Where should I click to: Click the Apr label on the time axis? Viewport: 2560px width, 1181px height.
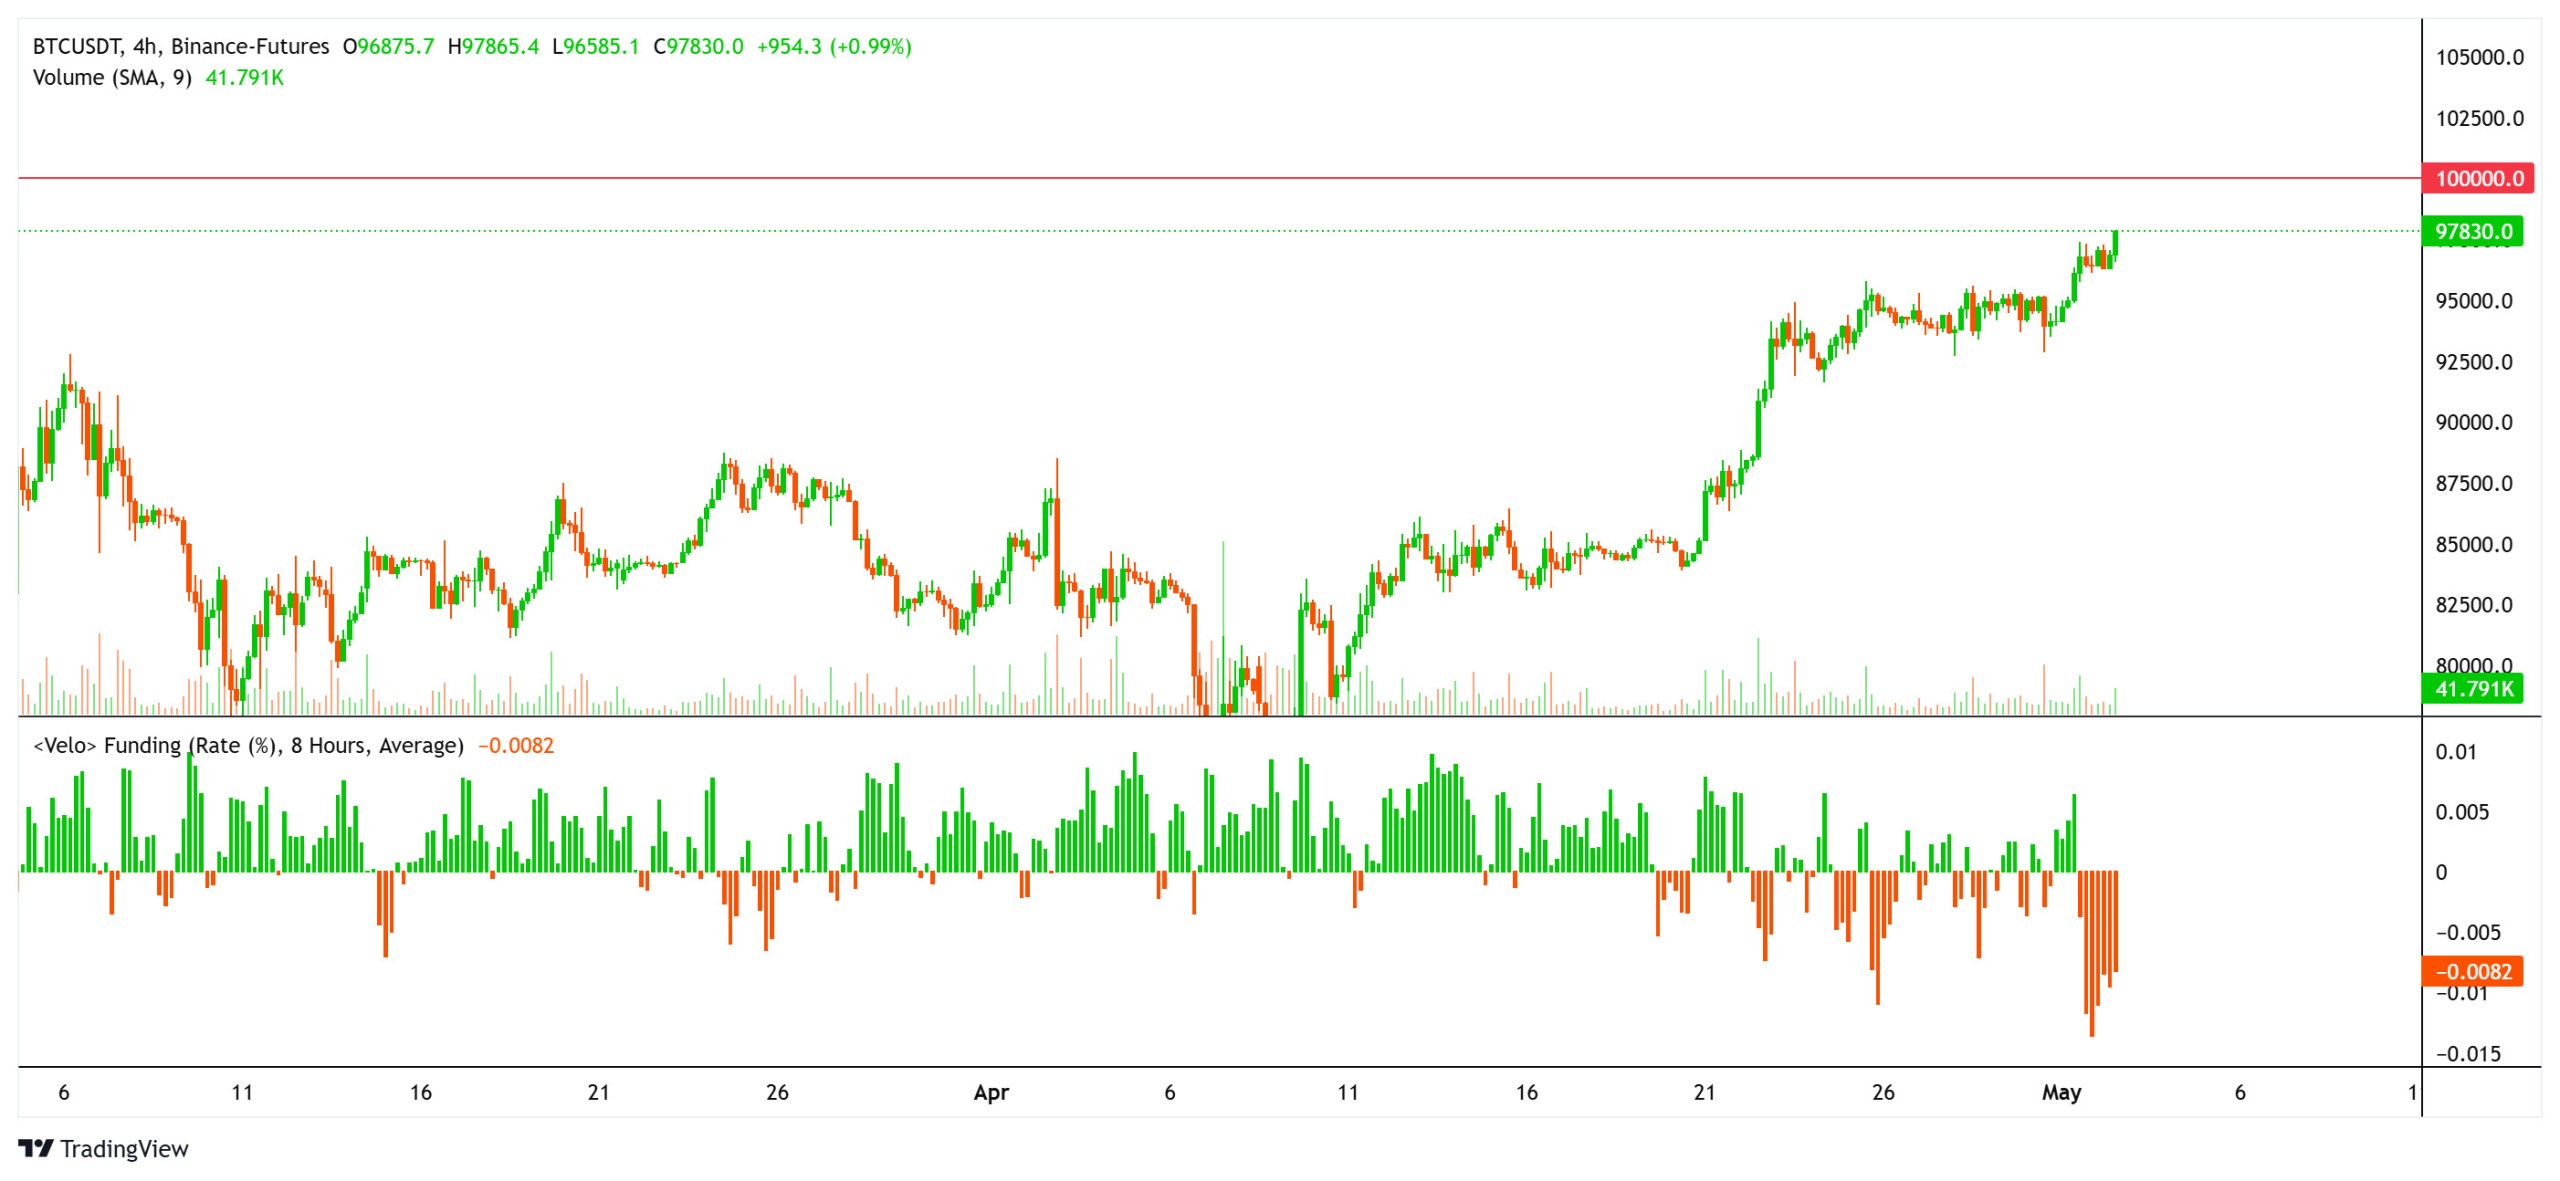tap(993, 1094)
